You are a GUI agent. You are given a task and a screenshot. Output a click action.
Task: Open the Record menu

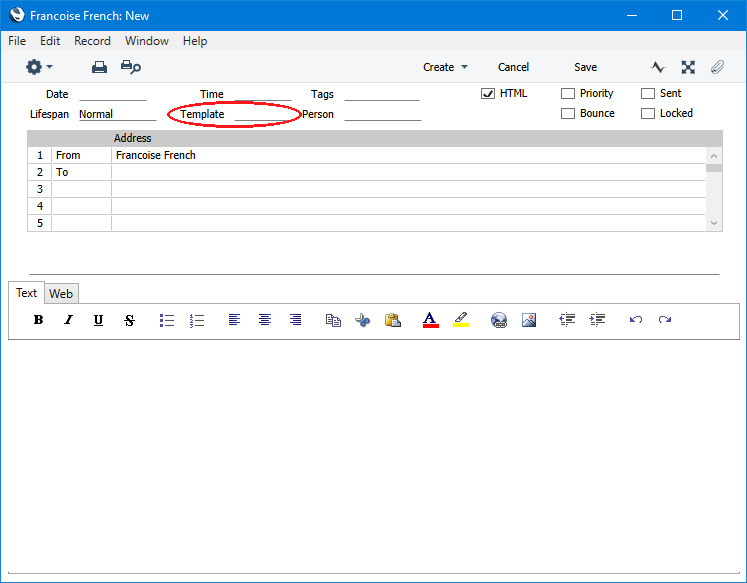tap(92, 41)
